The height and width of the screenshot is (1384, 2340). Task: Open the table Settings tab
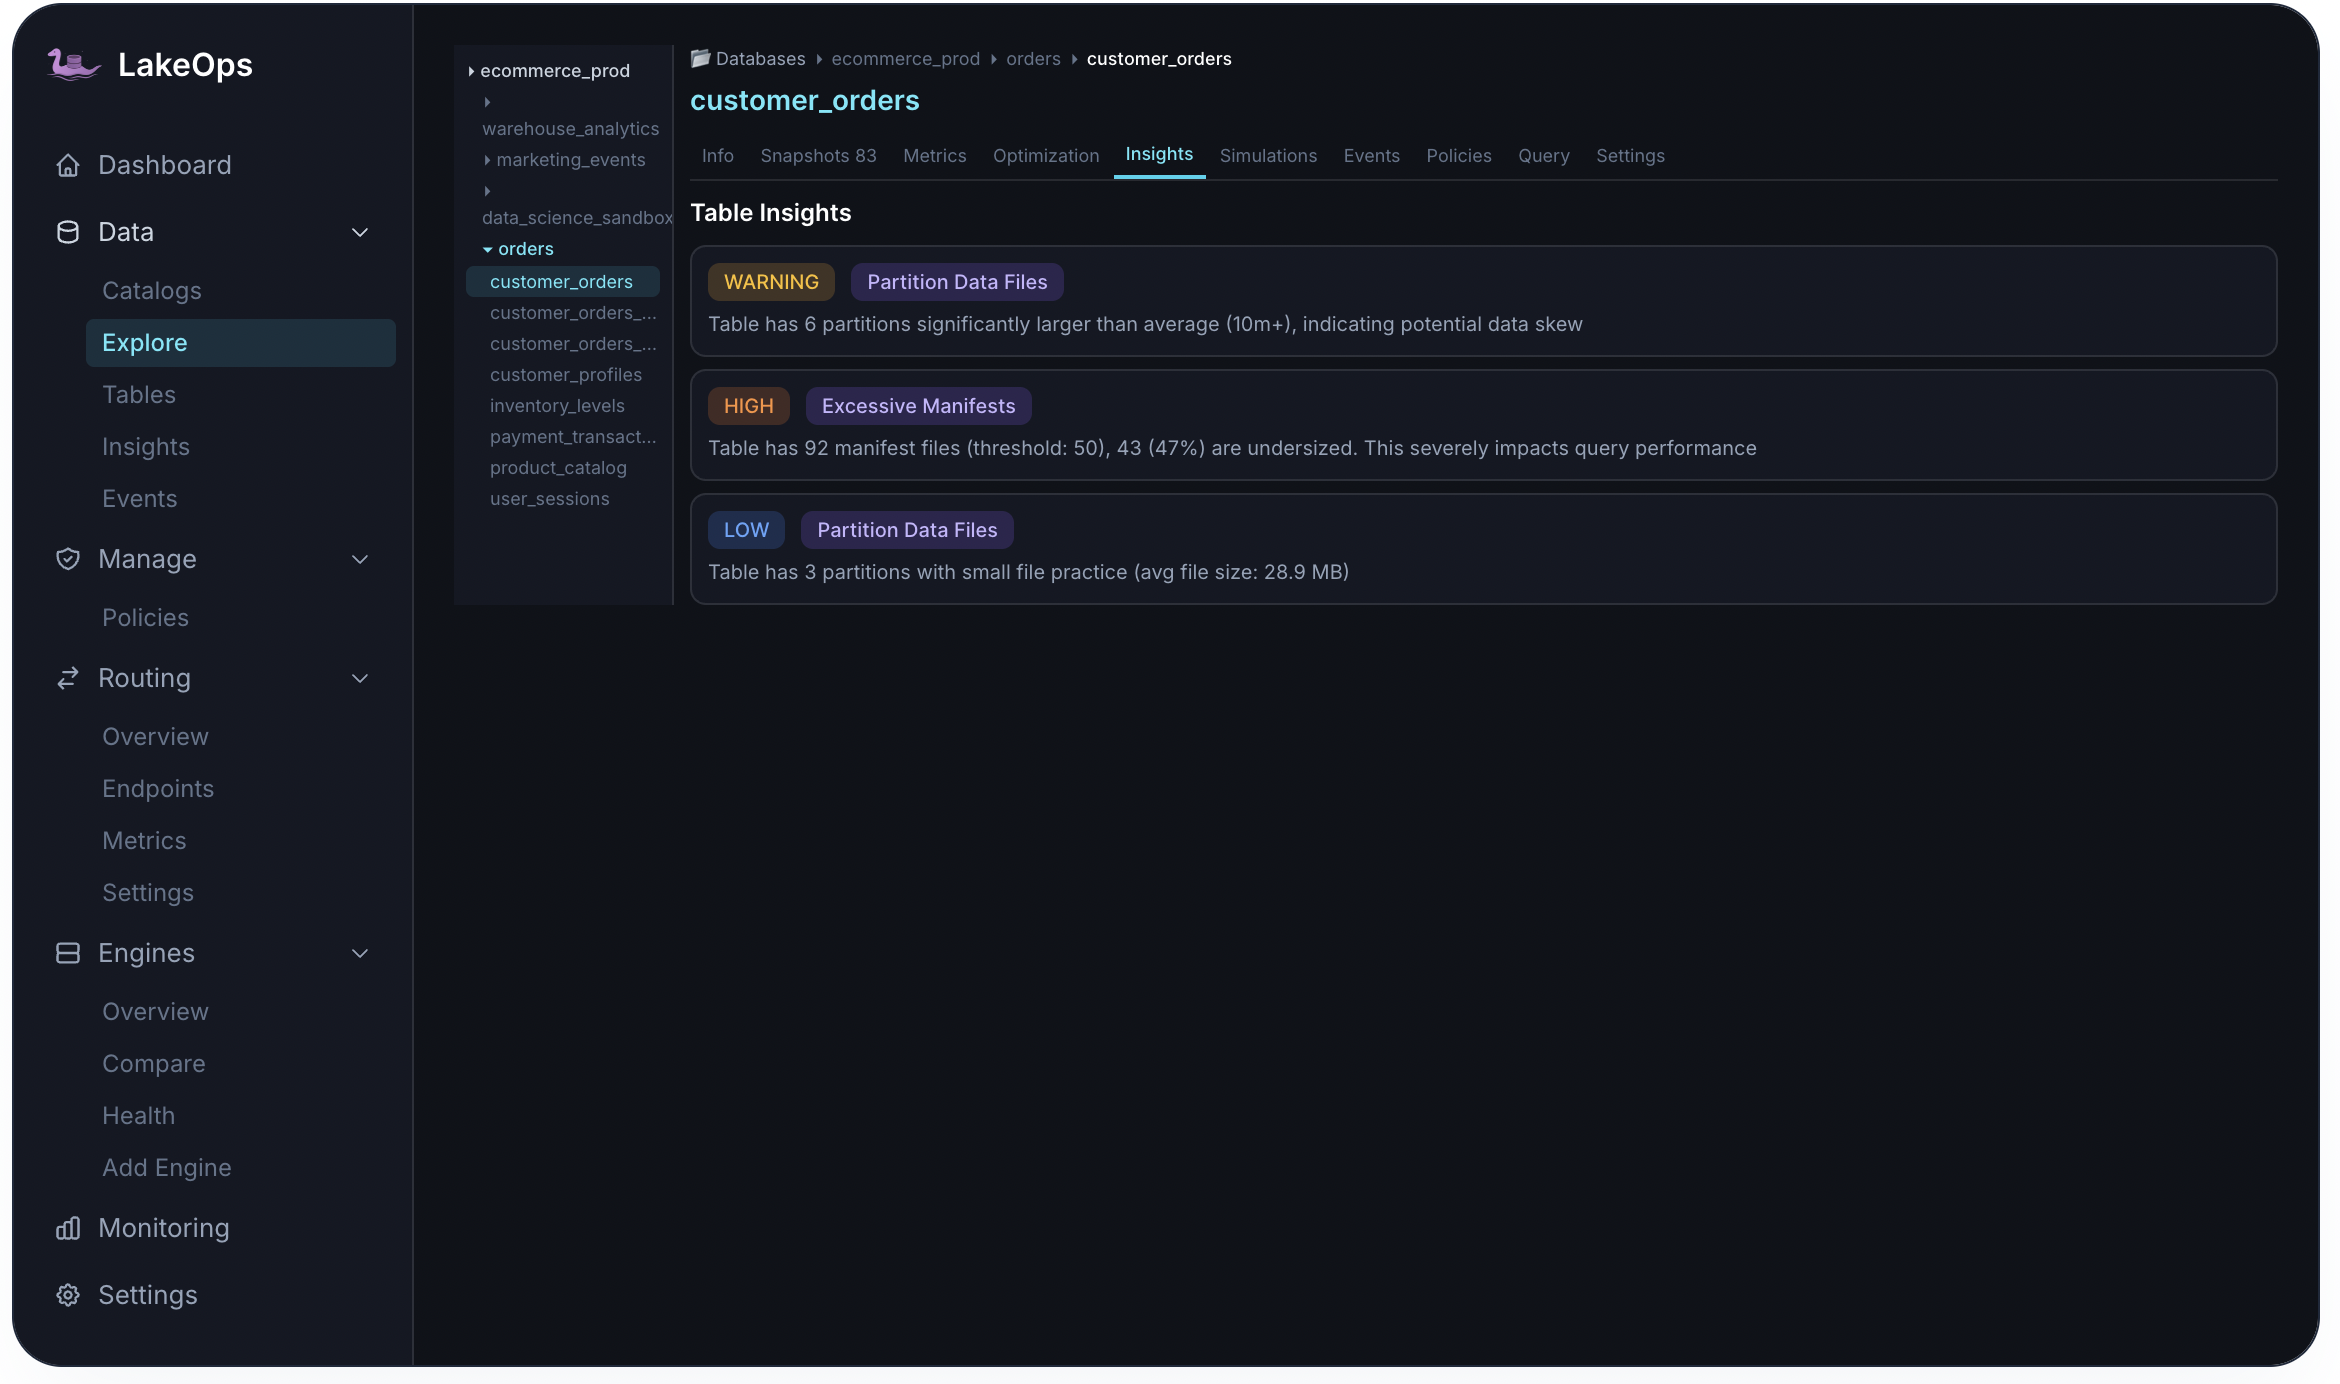coord(1630,156)
